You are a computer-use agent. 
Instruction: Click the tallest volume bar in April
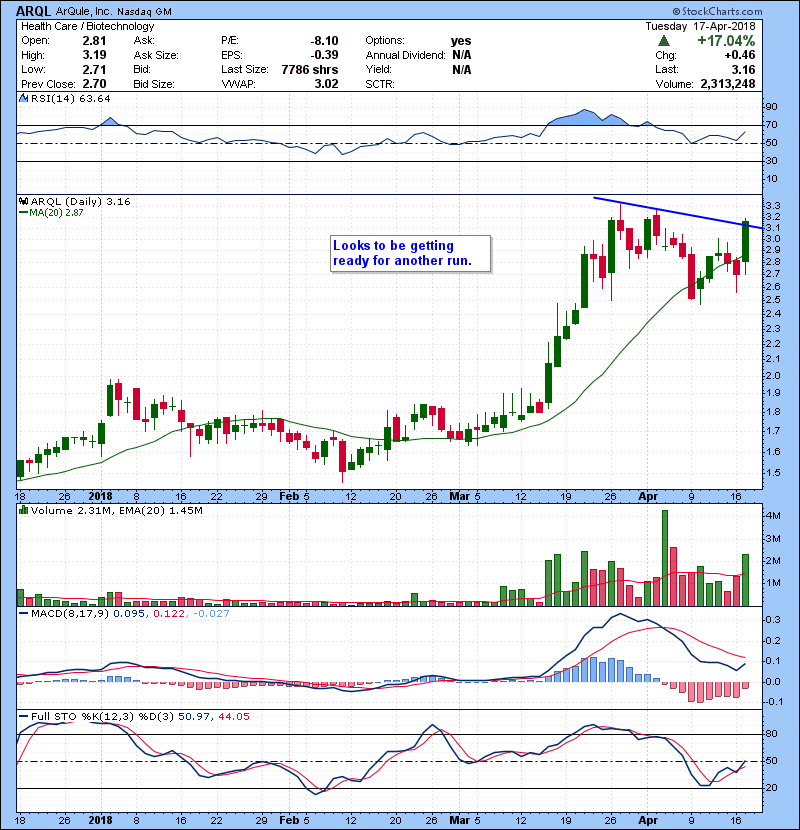click(663, 557)
